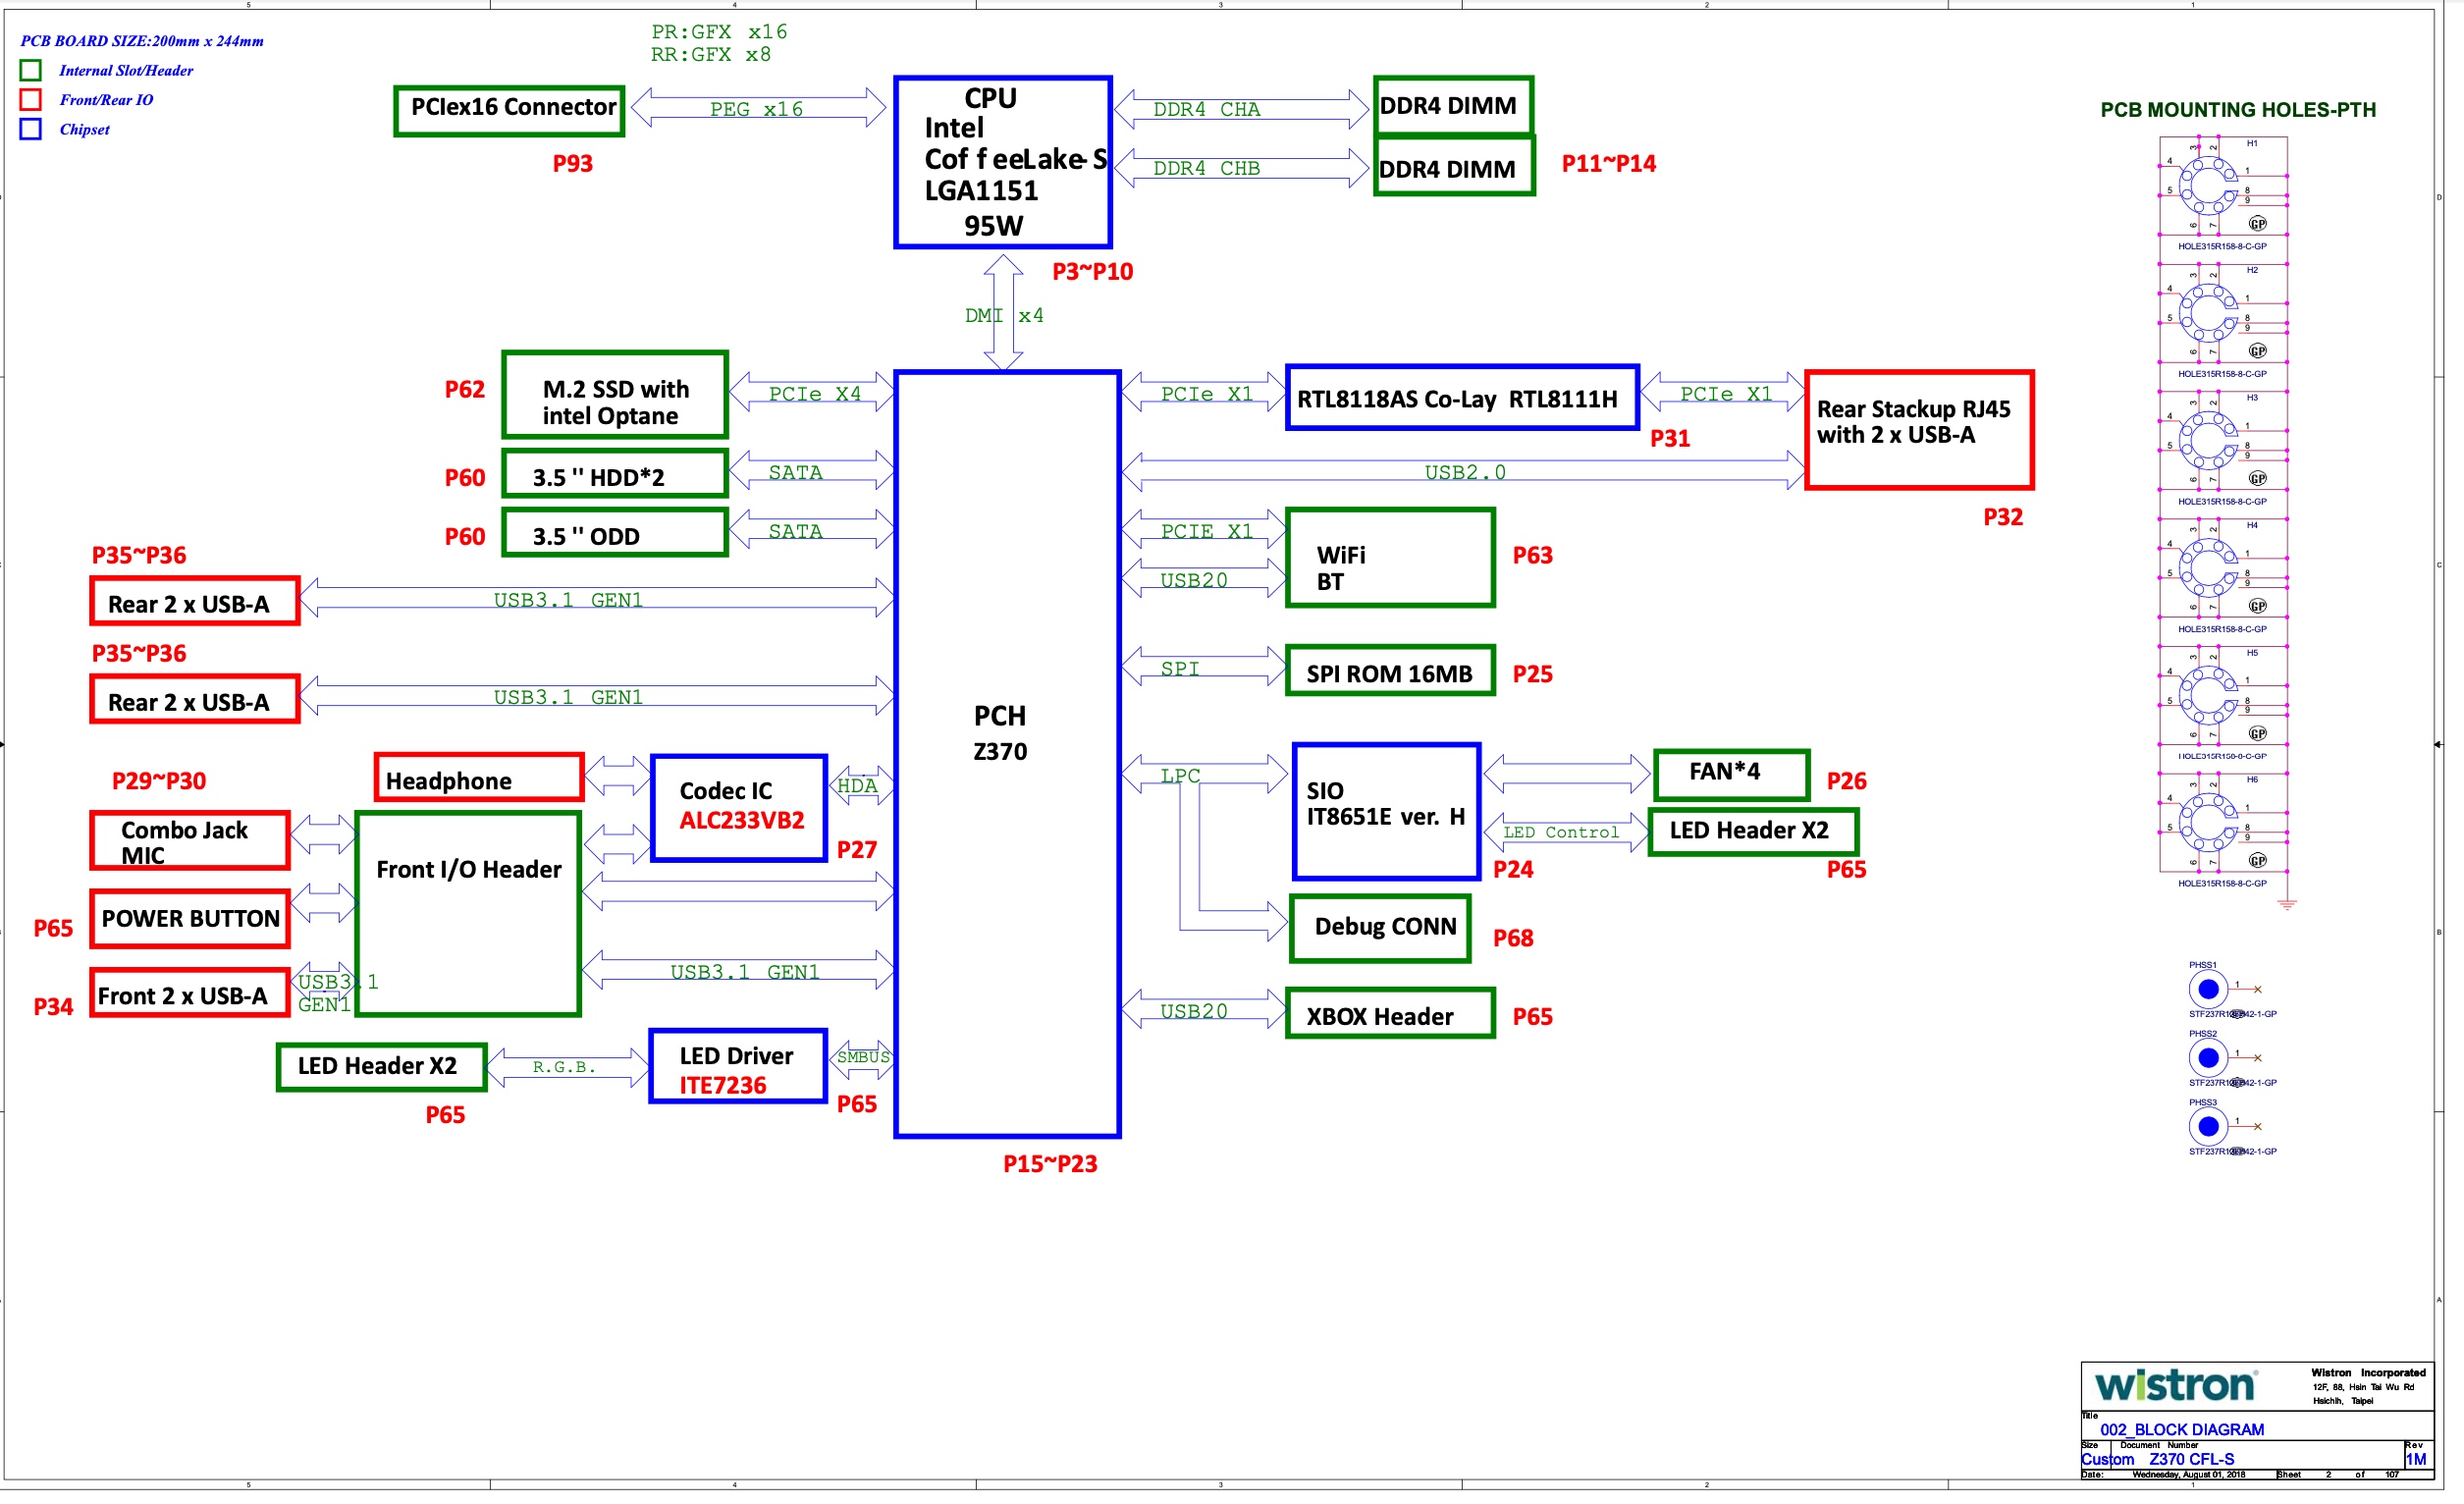
Task: Click the 3.5'' ODD block
Action: 615,532
